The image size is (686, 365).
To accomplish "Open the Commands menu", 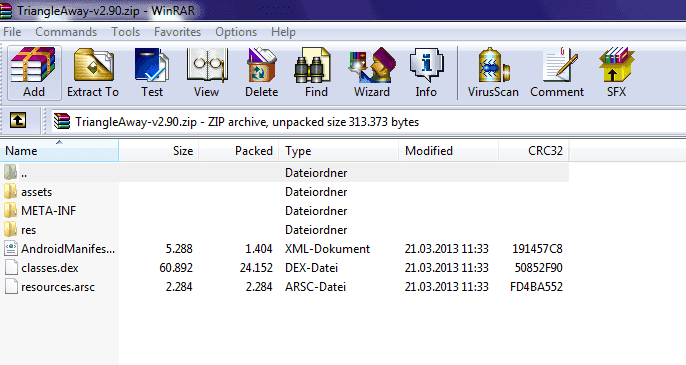I will 66,32.
